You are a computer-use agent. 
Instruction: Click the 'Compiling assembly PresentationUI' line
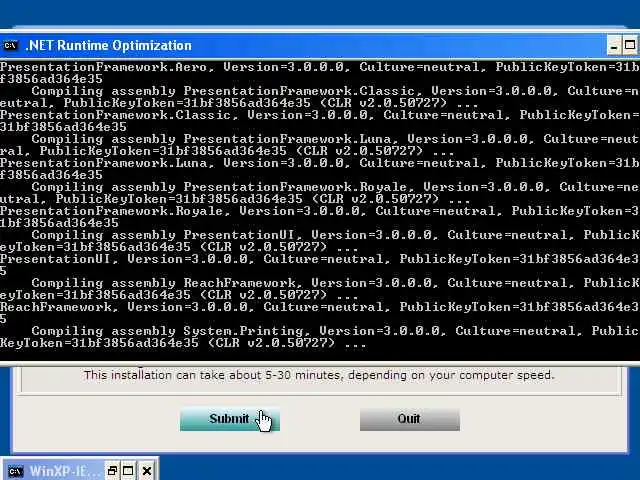pos(335,235)
